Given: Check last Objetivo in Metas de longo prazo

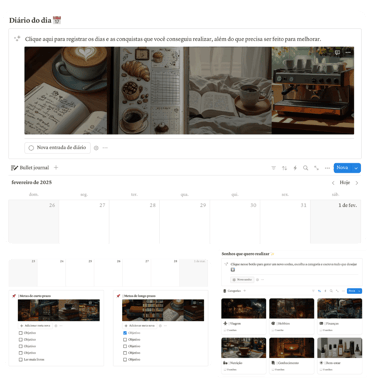Looking at the screenshot, I should (x=125, y=360).
